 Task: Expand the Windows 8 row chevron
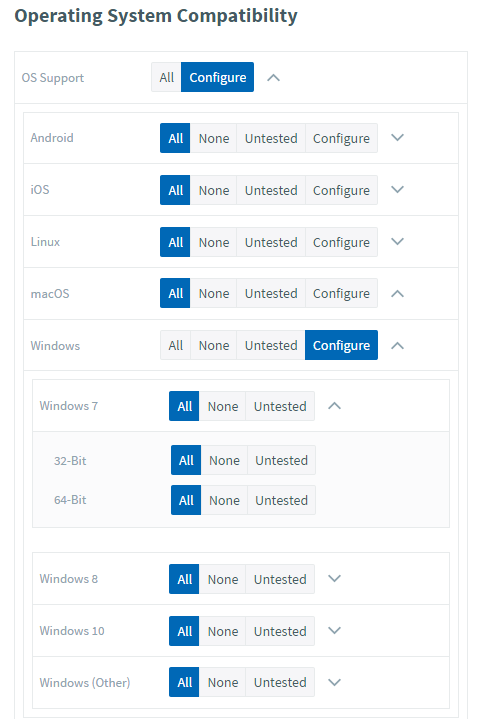[x=335, y=579]
